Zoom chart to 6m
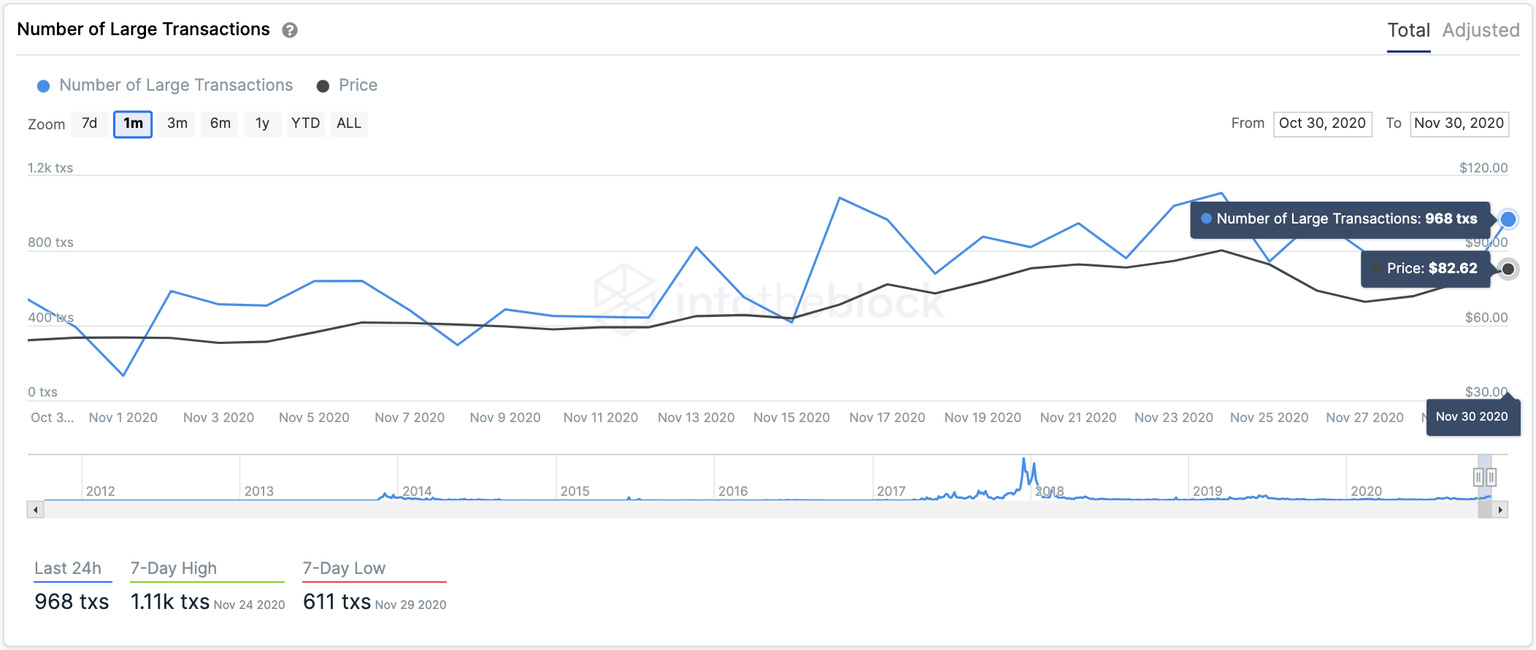Image resolution: width=1536 pixels, height=650 pixels. pyautogui.click(x=220, y=124)
